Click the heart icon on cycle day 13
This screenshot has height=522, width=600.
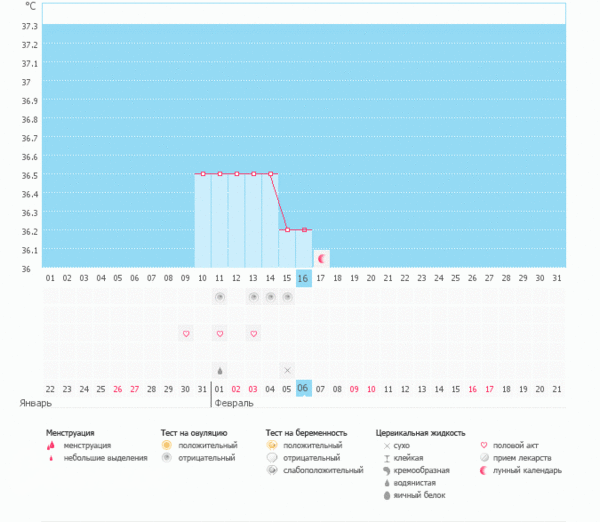[254, 333]
